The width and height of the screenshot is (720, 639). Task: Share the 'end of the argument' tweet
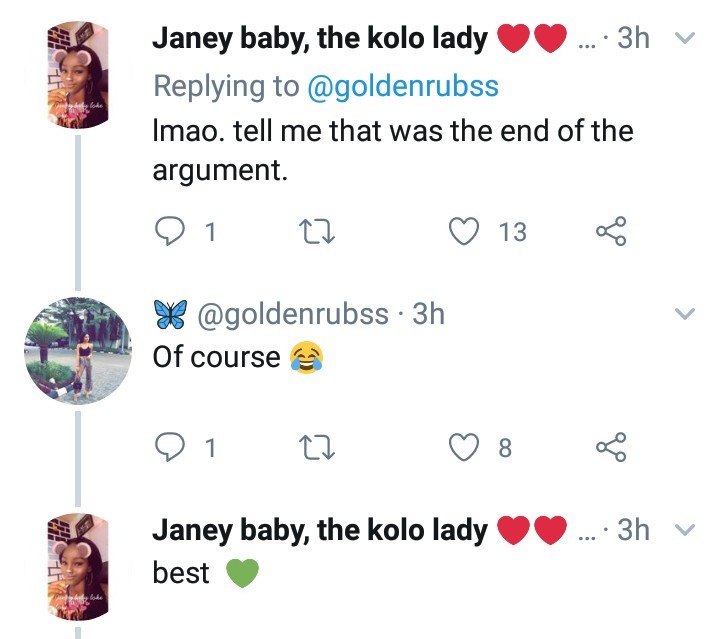pos(611,231)
